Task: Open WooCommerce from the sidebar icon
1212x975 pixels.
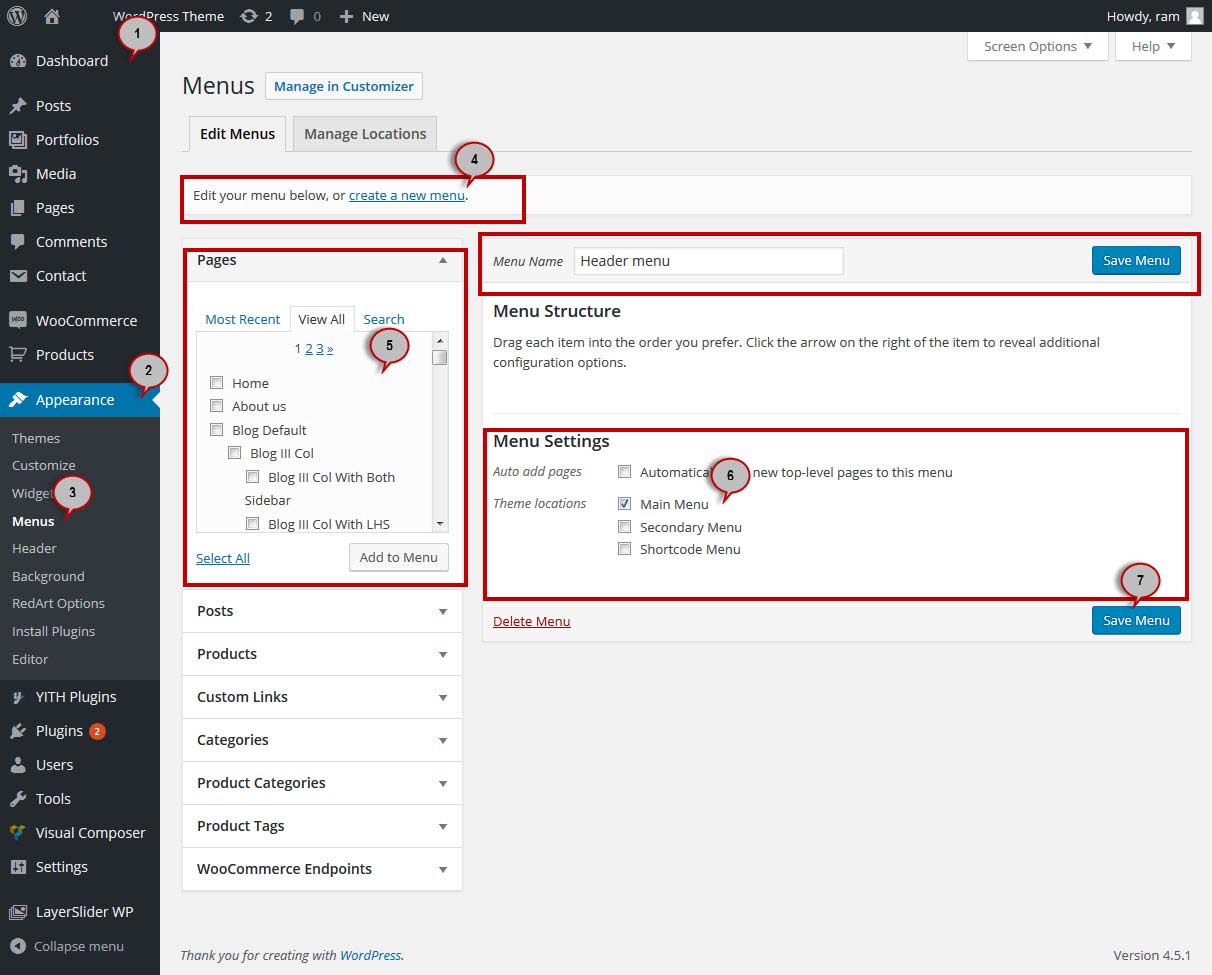Action: coord(18,321)
